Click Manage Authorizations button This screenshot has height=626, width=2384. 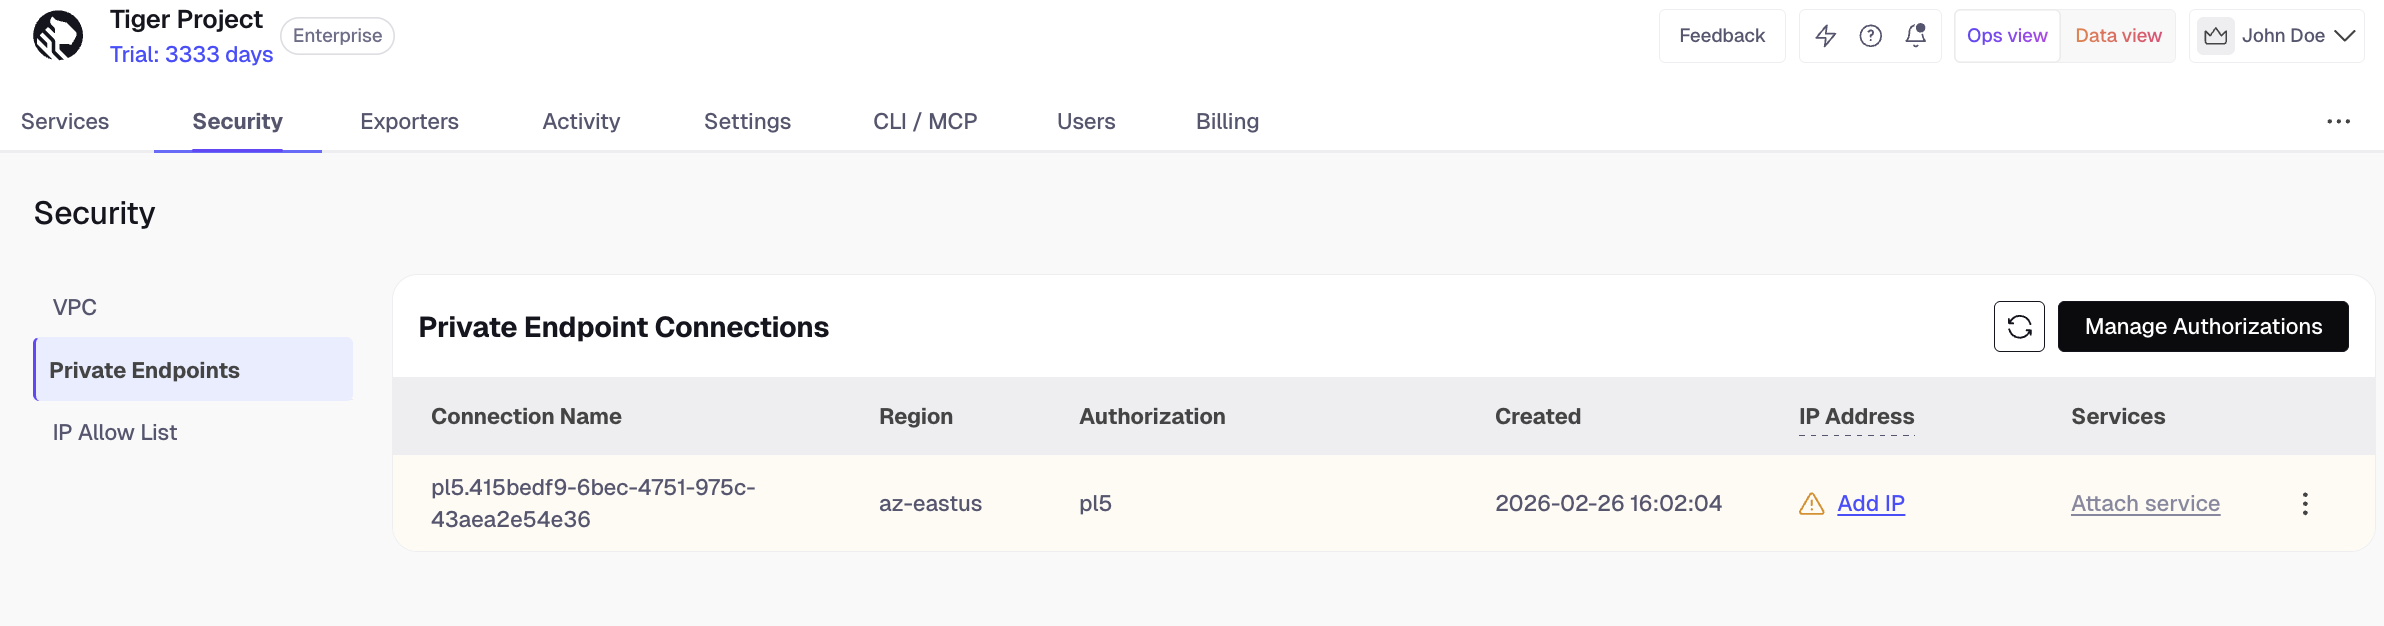coord(2203,326)
